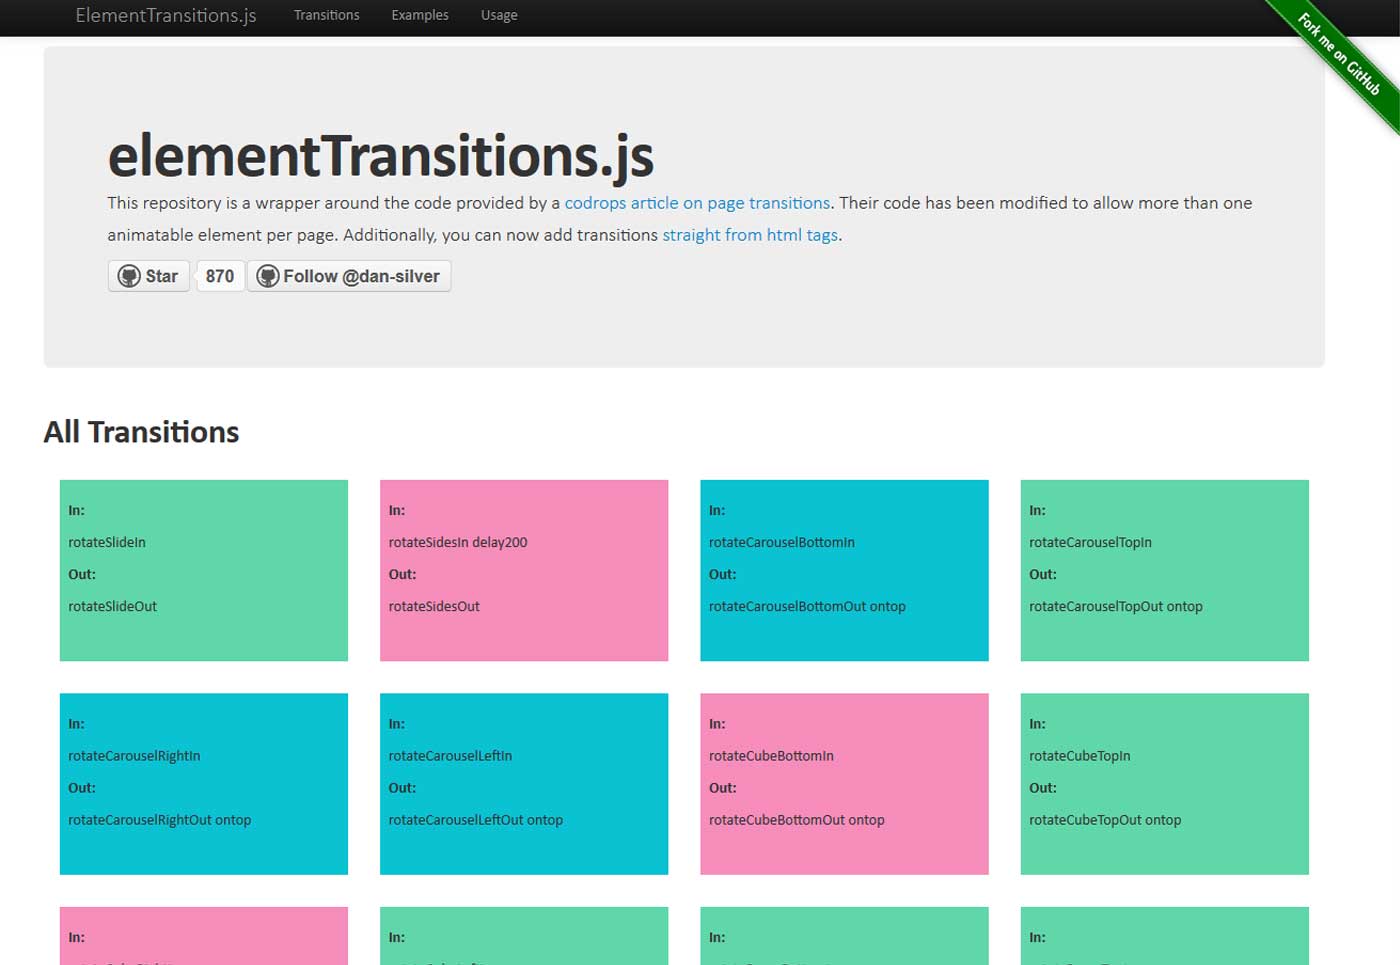Click the GitHub octocat icon on Star button

pos(129,276)
